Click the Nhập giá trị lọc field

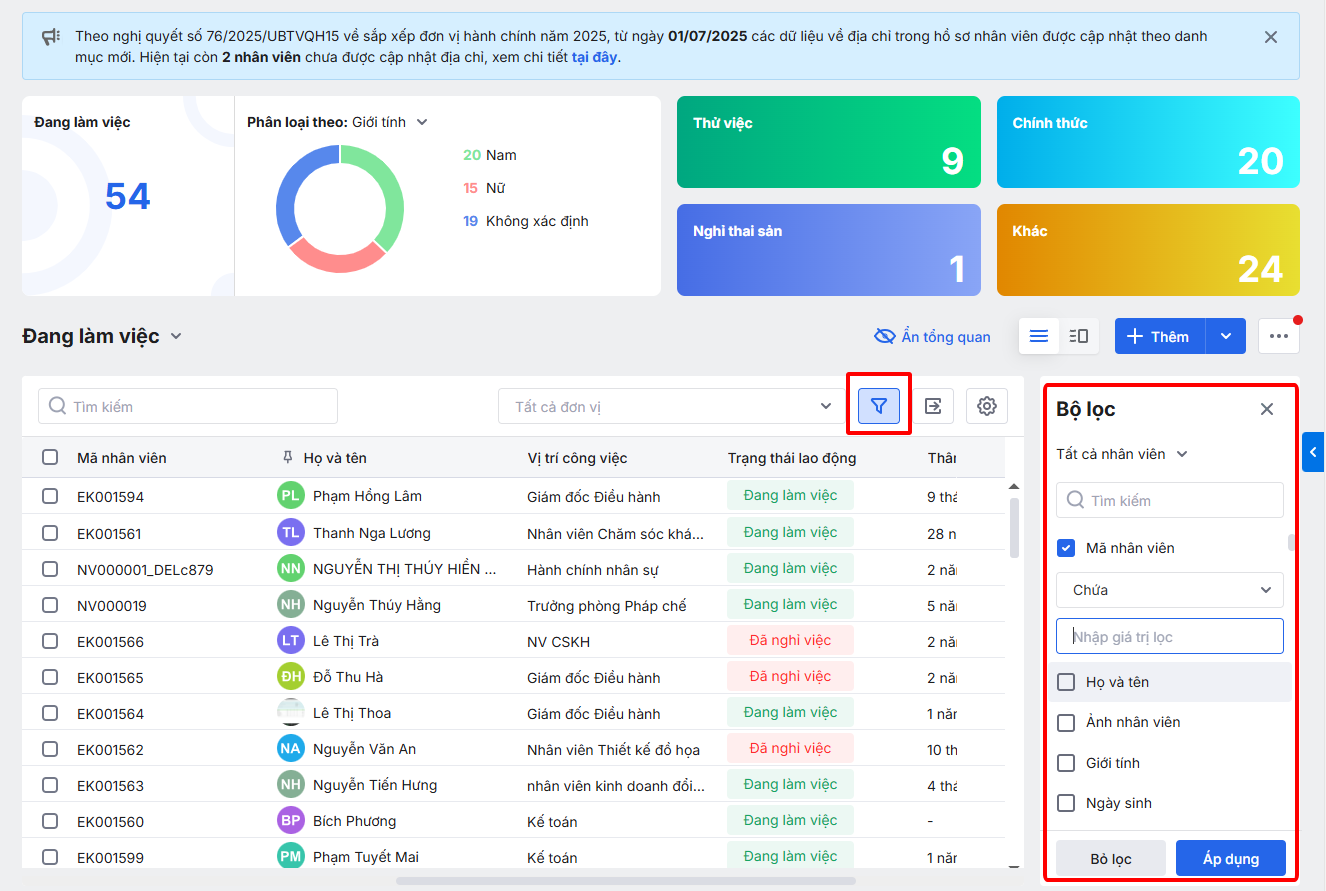click(1169, 636)
